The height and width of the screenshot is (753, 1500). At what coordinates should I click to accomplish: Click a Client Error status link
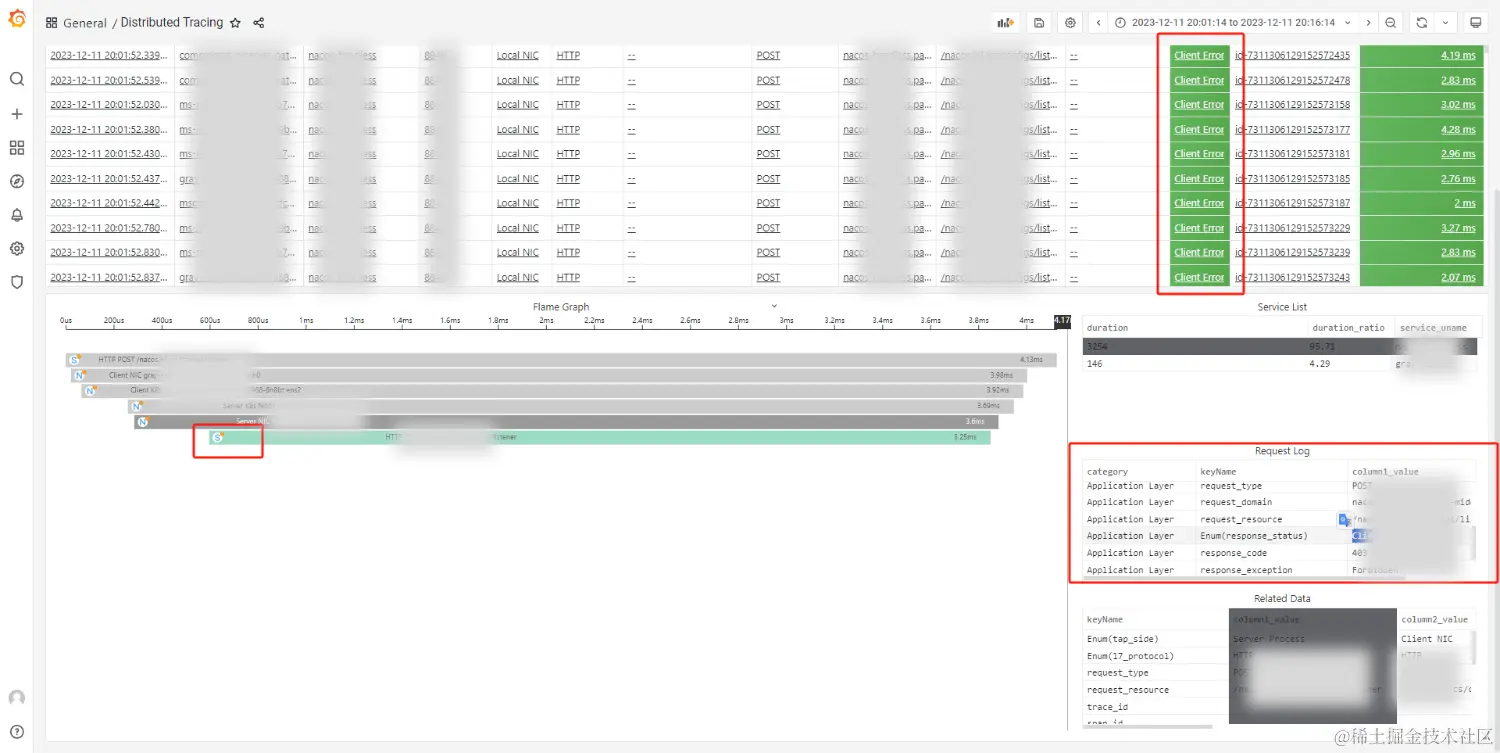coord(1199,55)
